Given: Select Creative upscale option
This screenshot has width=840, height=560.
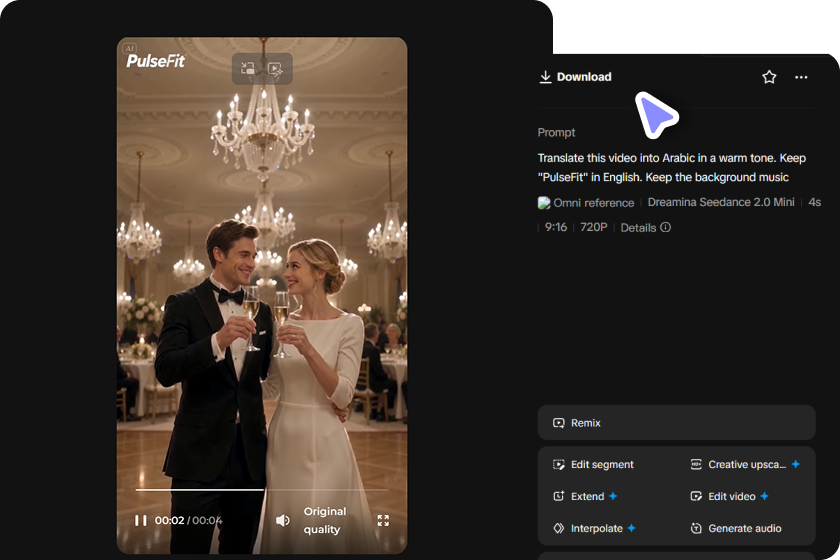Looking at the screenshot, I should 745,465.
